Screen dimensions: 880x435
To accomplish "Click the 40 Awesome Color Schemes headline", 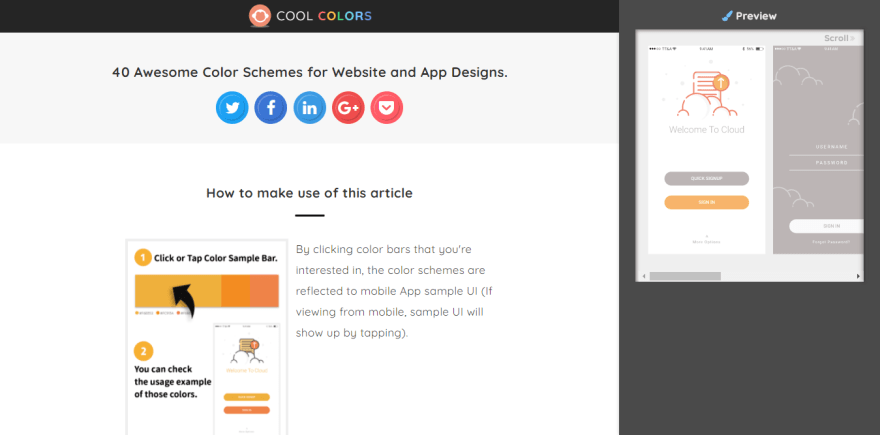I will coord(310,72).
